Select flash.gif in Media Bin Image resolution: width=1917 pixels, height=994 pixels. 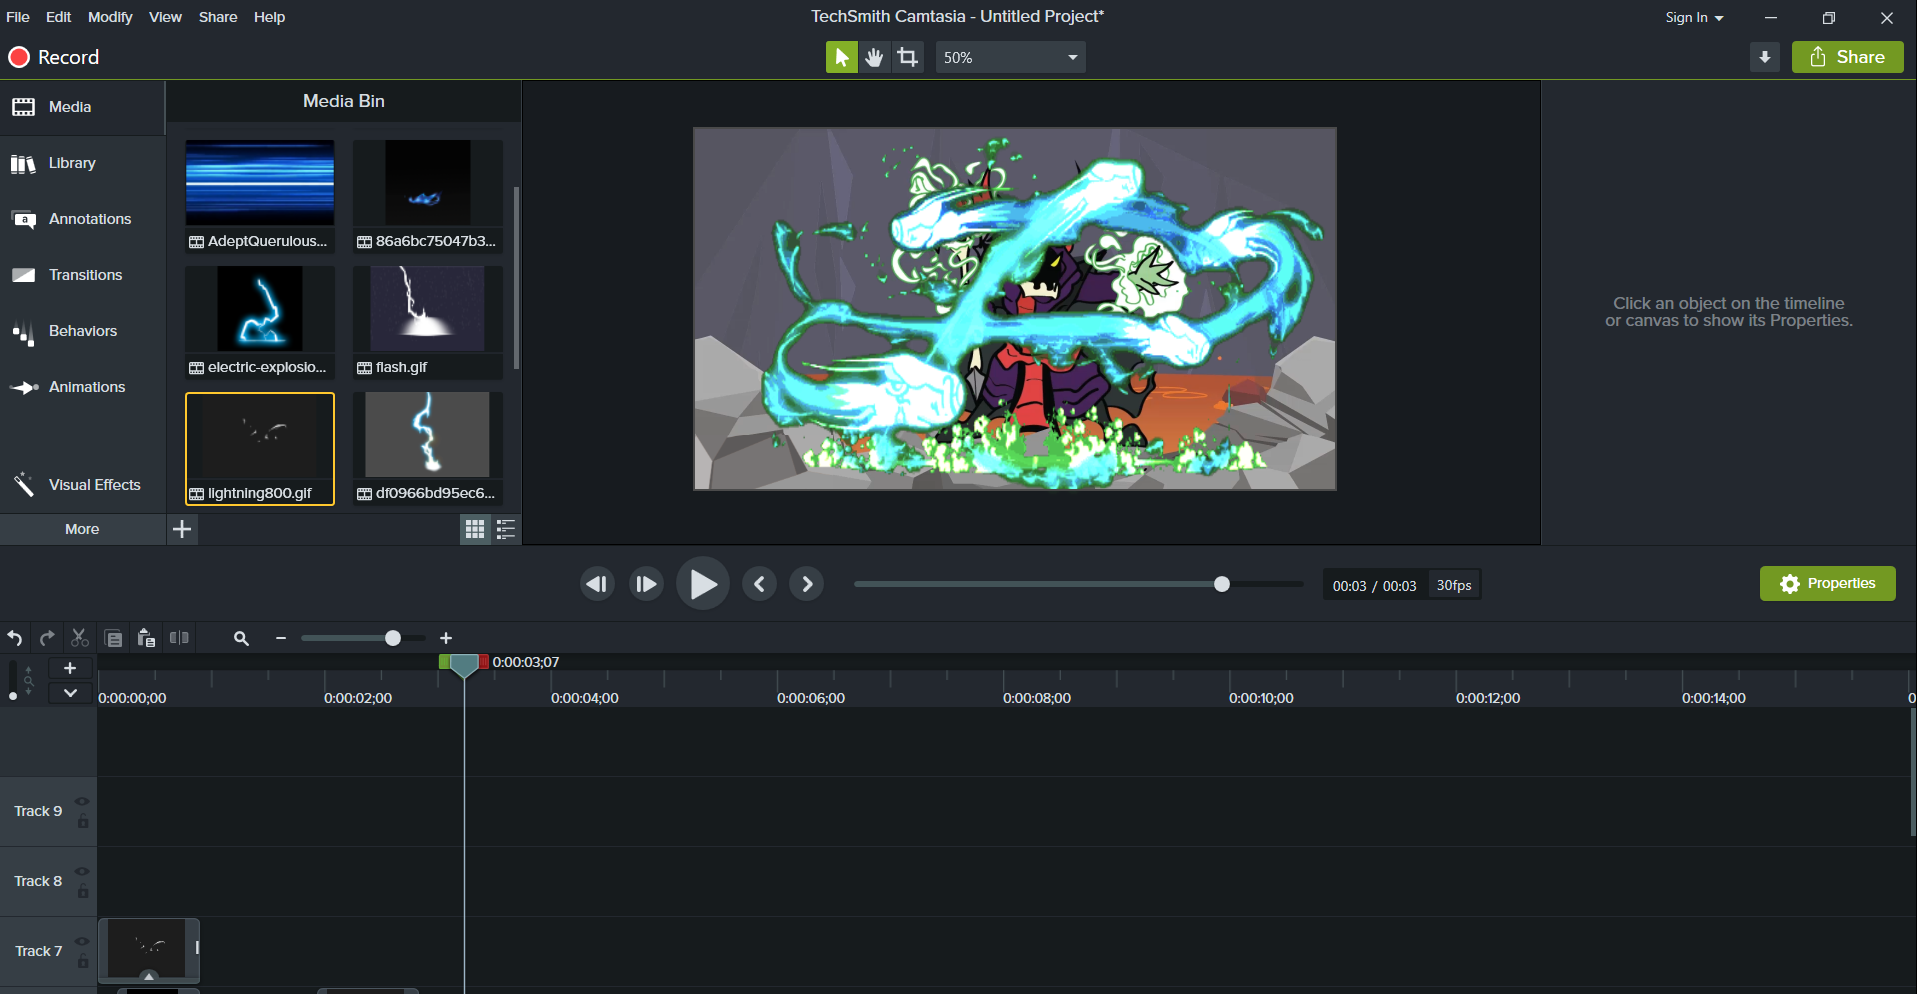[x=428, y=322]
